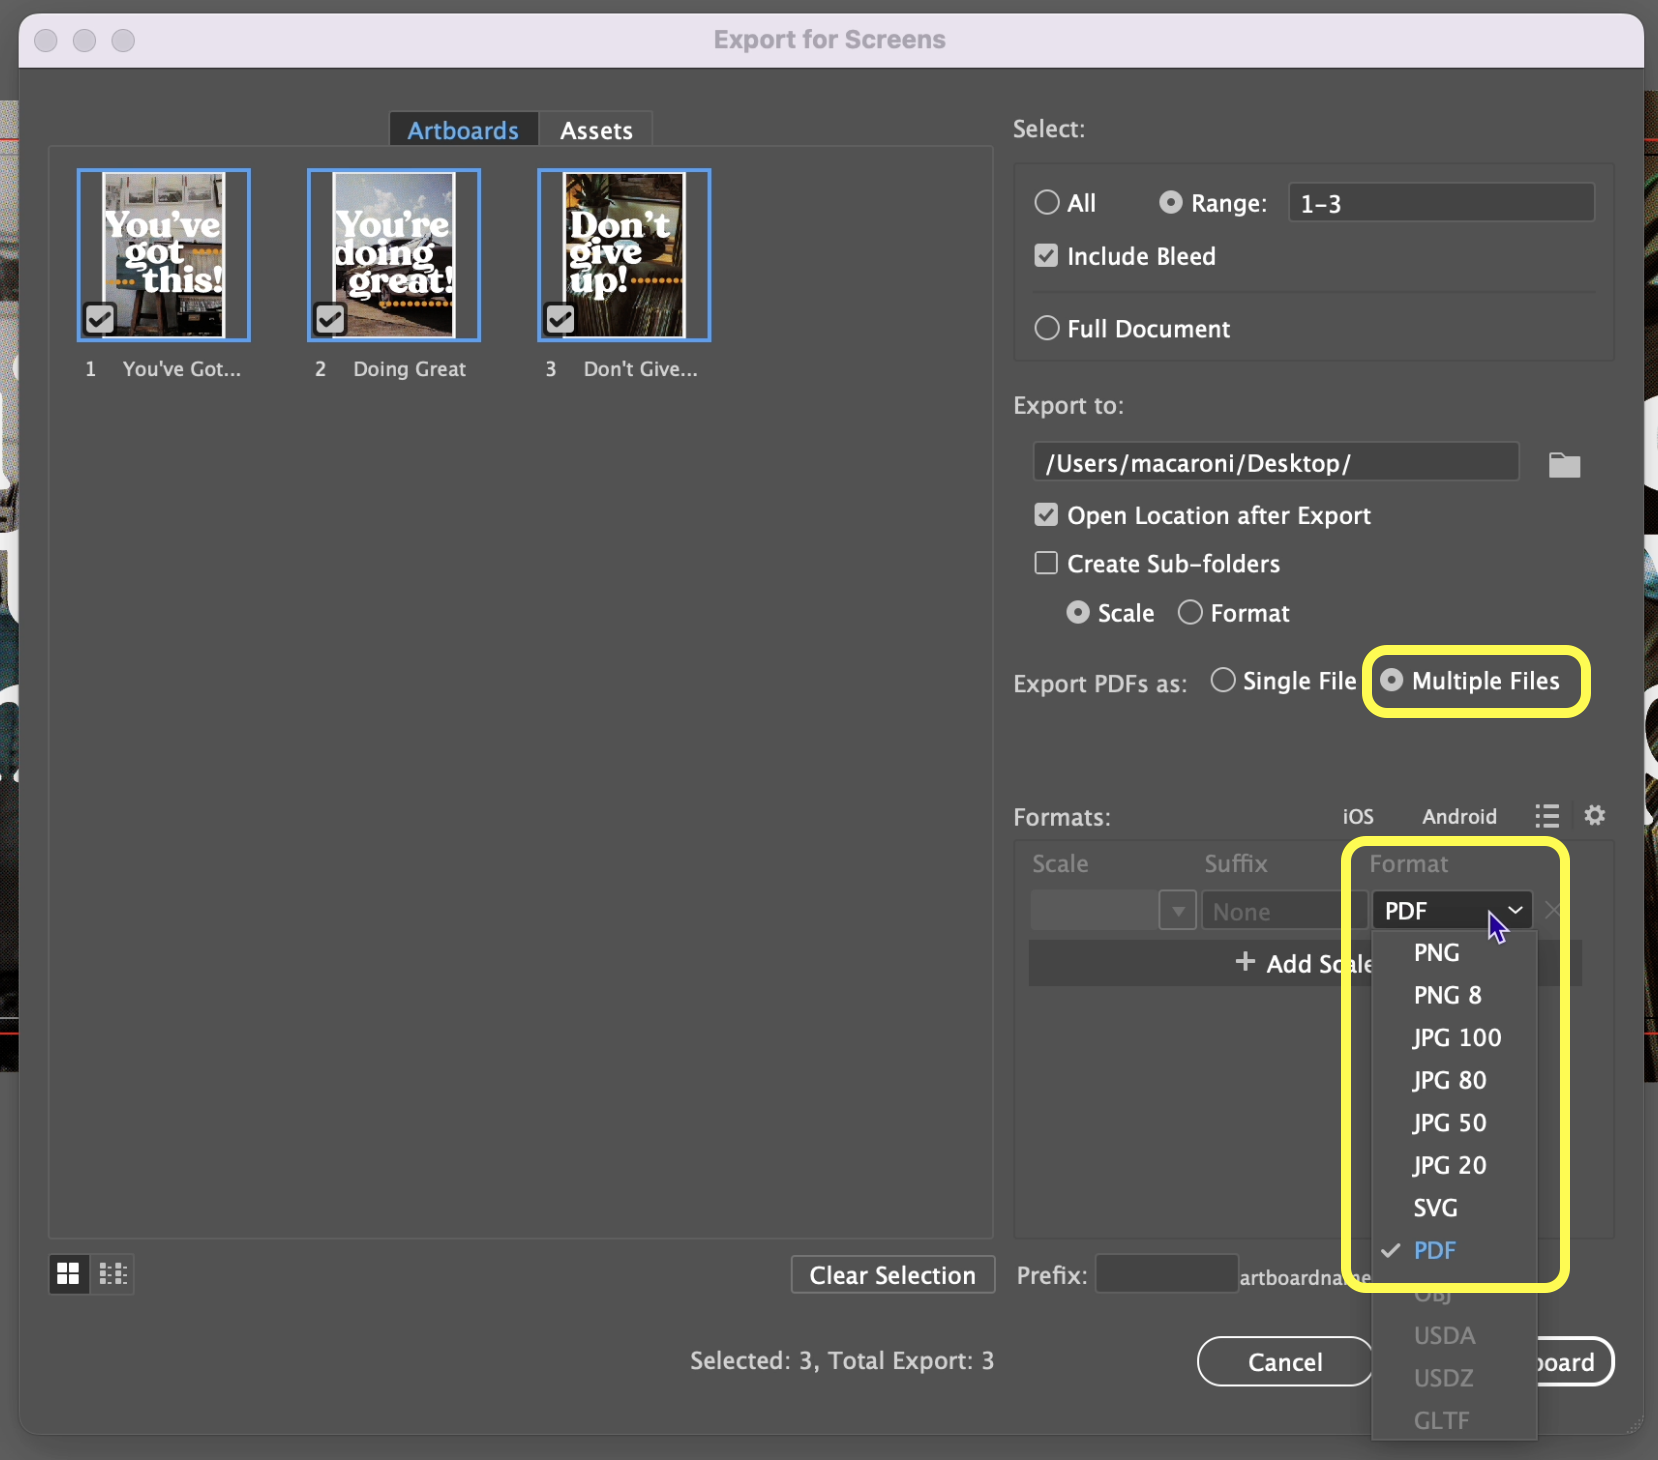This screenshot has height=1460, width=1658.
Task: Choose Scale sub-folder option
Action: [1078, 612]
